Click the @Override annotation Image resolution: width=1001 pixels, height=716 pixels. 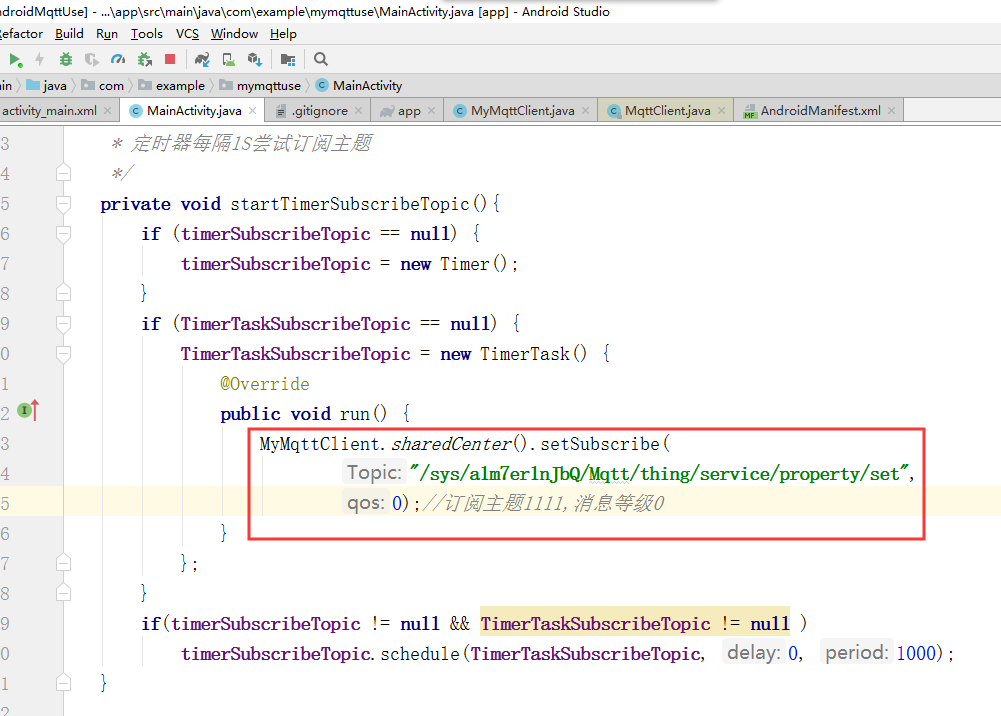[265, 384]
